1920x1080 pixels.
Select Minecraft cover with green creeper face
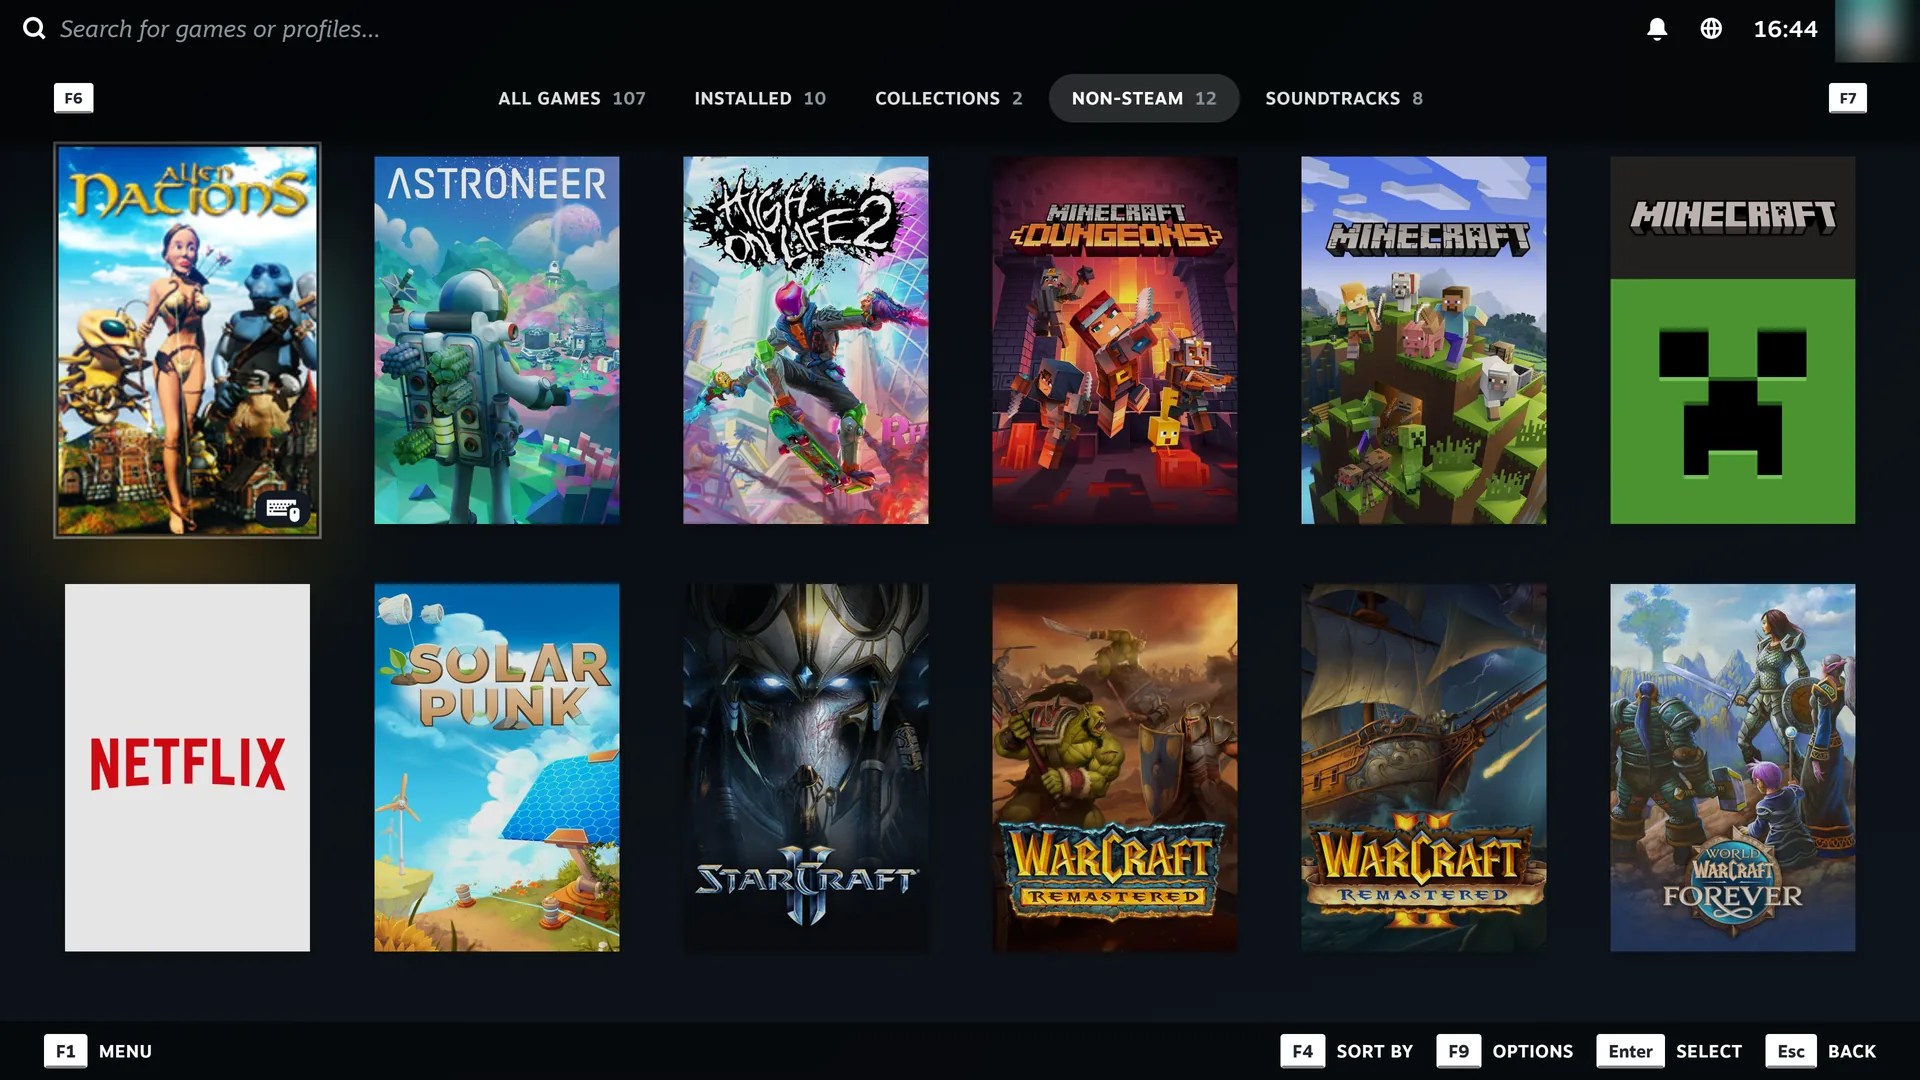[1733, 340]
